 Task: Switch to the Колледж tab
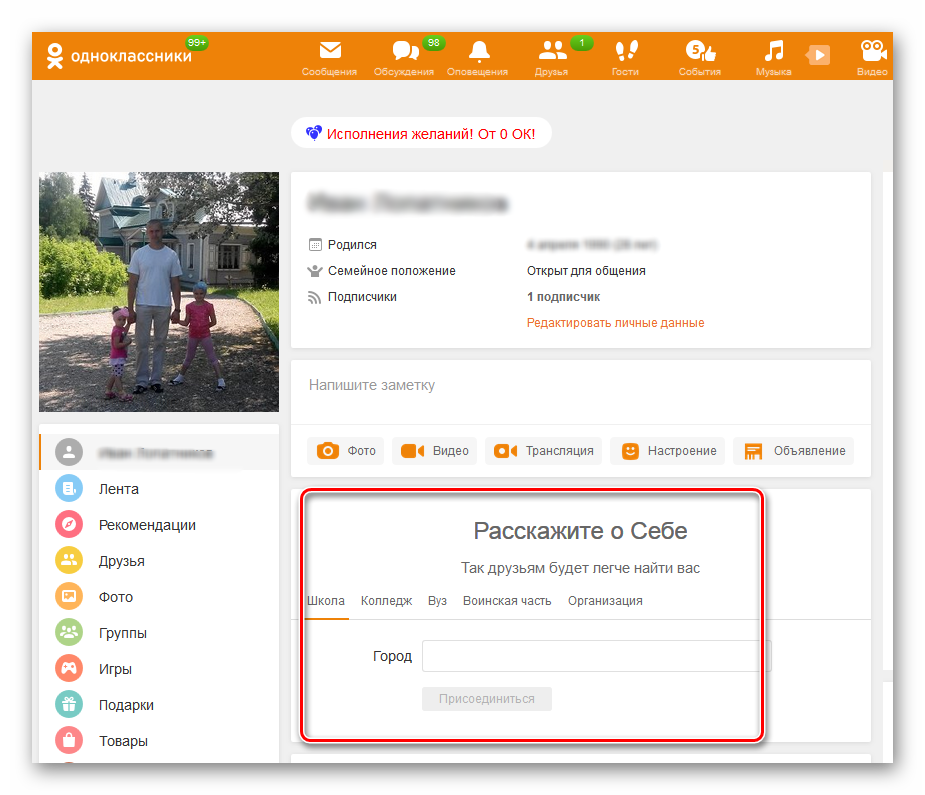pyautogui.click(x=386, y=601)
